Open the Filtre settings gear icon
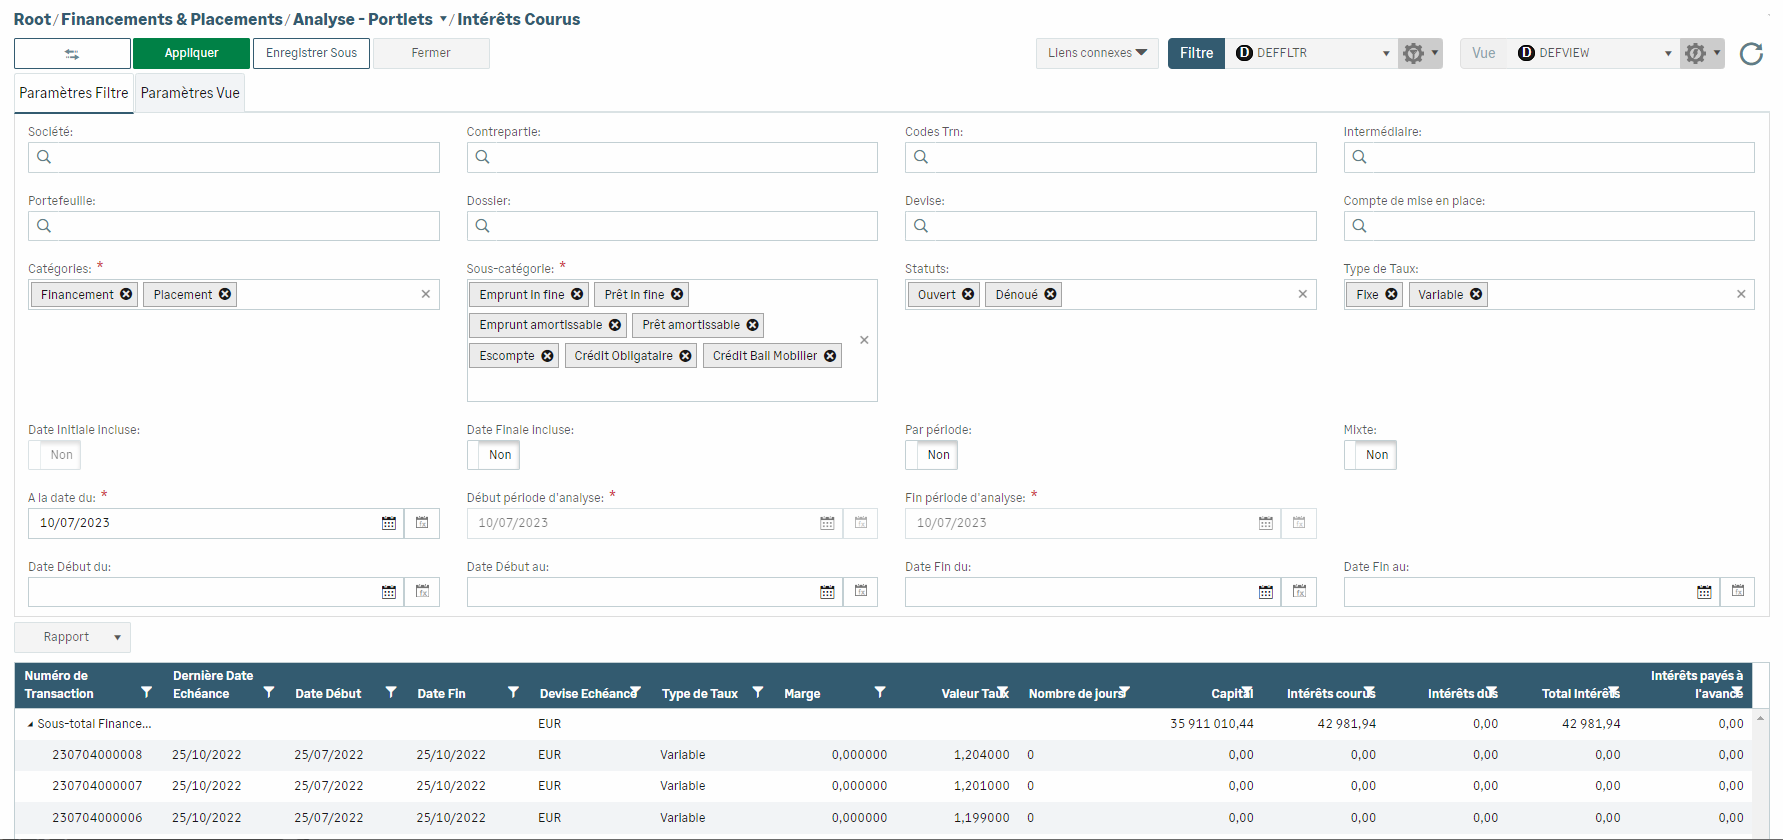This screenshot has height=840, width=1783. tap(1419, 54)
